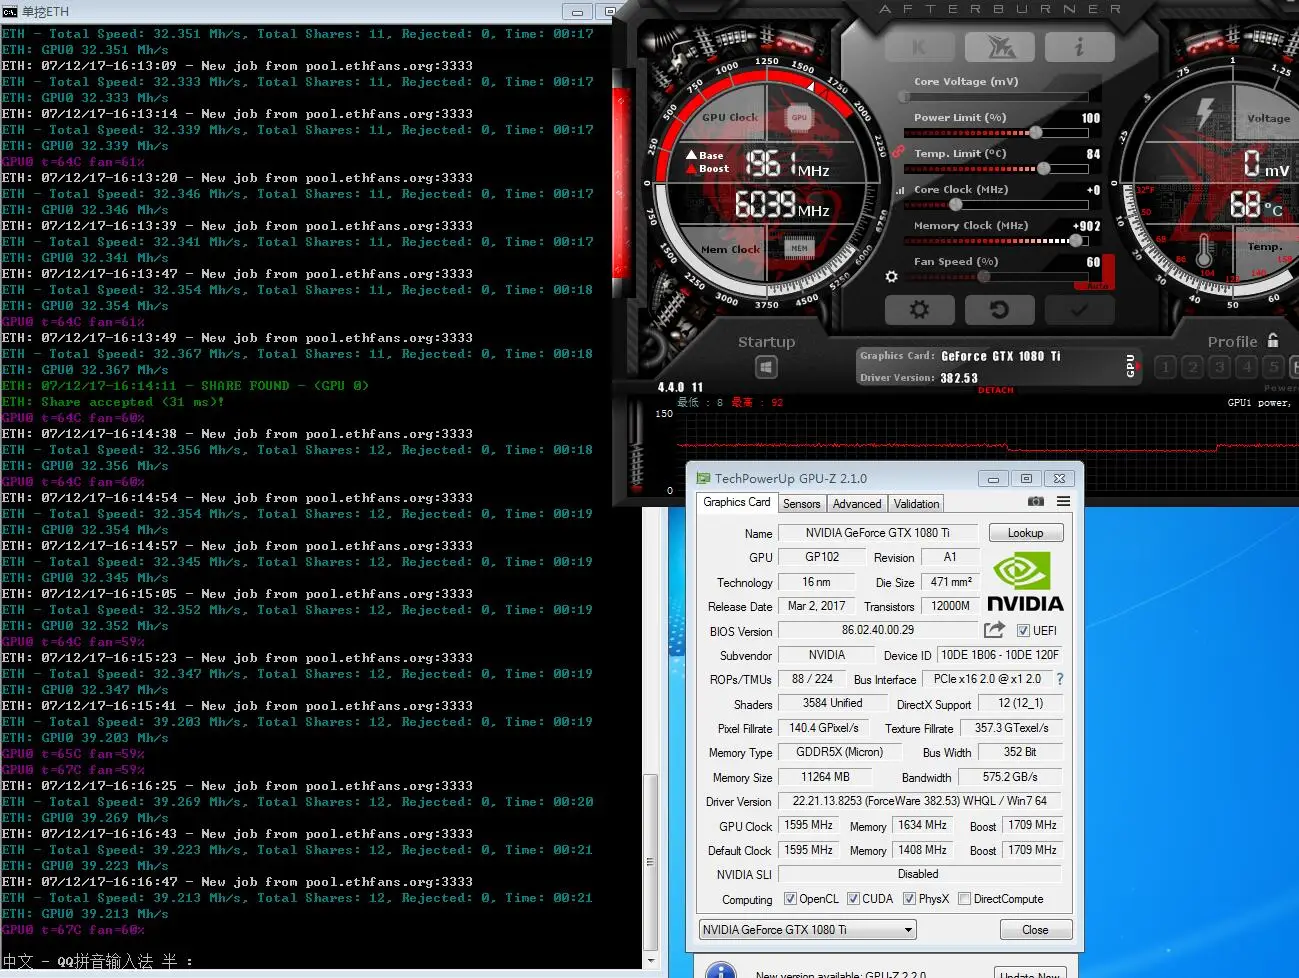This screenshot has width=1299, height=978.
Task: Click the MEM chip icon on Mem Clock gauge
Action: coord(799,248)
